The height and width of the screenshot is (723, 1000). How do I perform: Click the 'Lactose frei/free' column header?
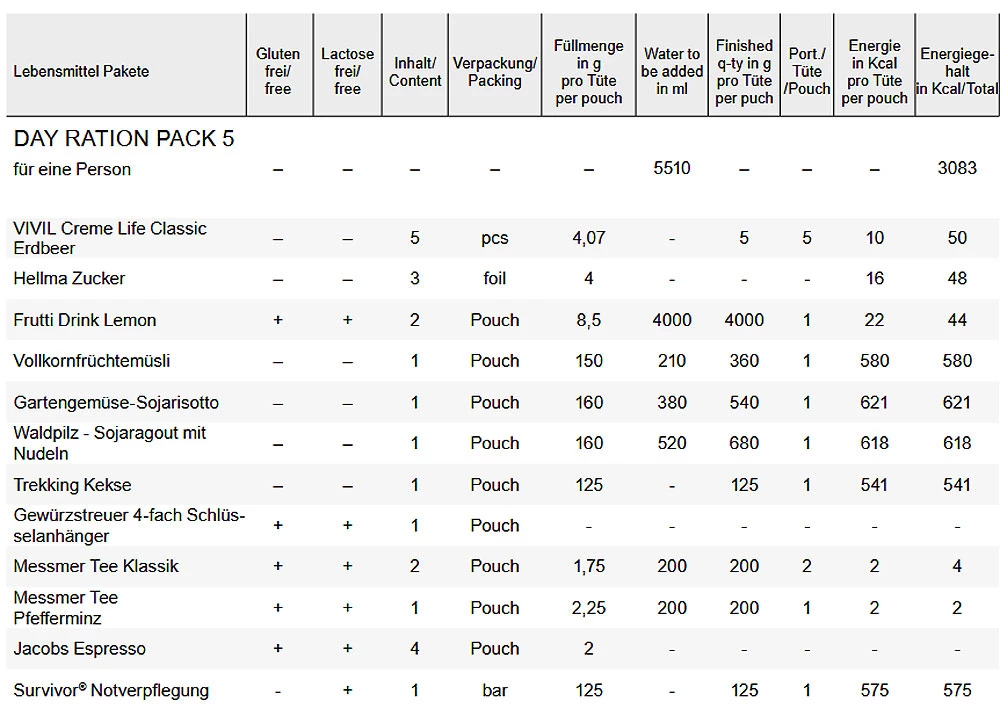pos(347,71)
